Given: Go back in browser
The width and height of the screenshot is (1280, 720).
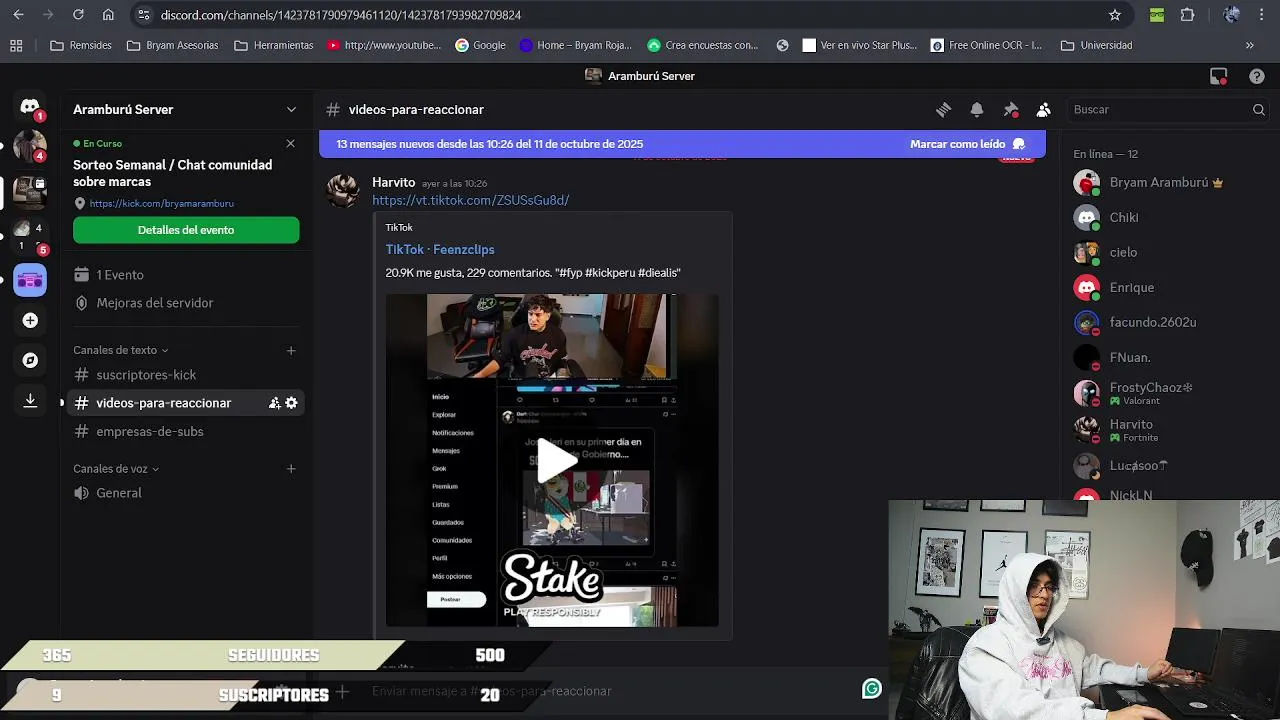Looking at the screenshot, I should point(18,15).
